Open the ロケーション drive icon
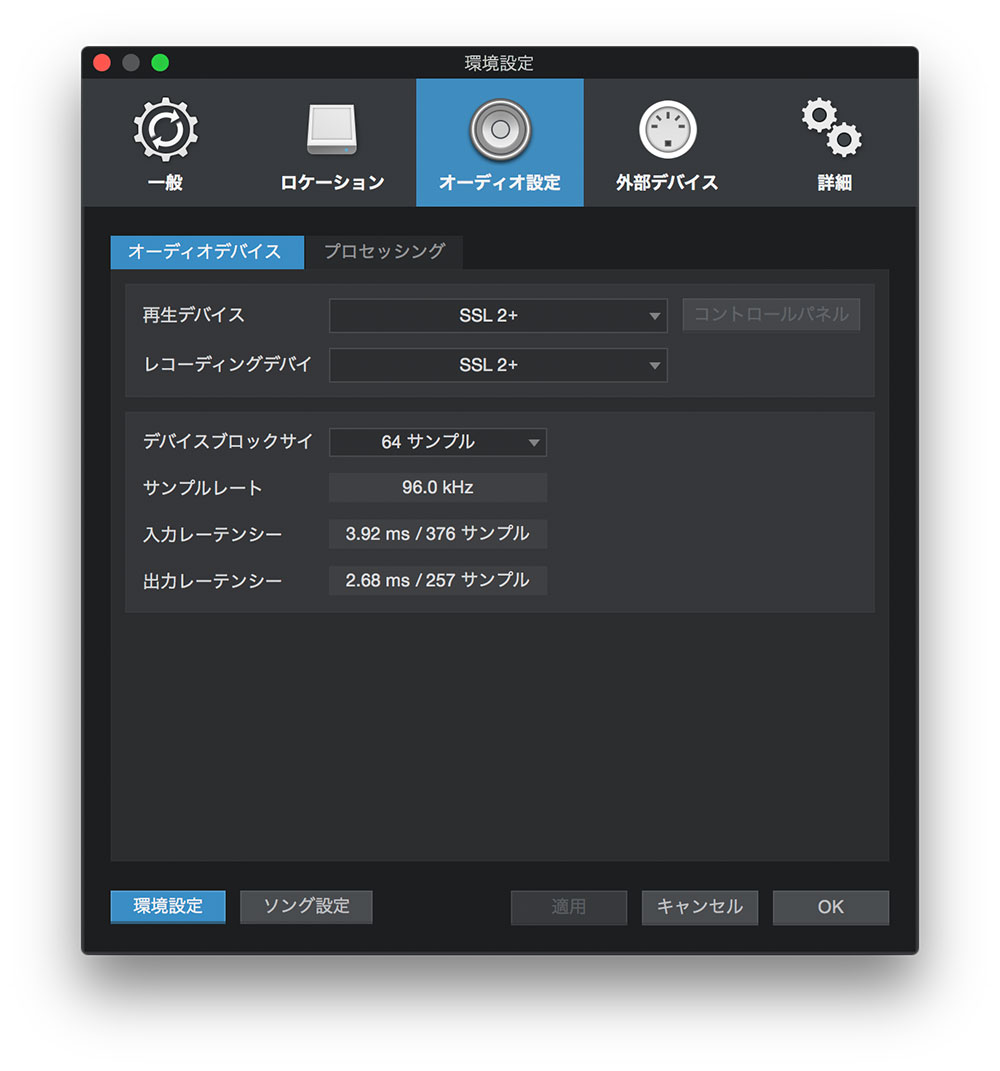1000x1071 pixels. click(x=332, y=129)
